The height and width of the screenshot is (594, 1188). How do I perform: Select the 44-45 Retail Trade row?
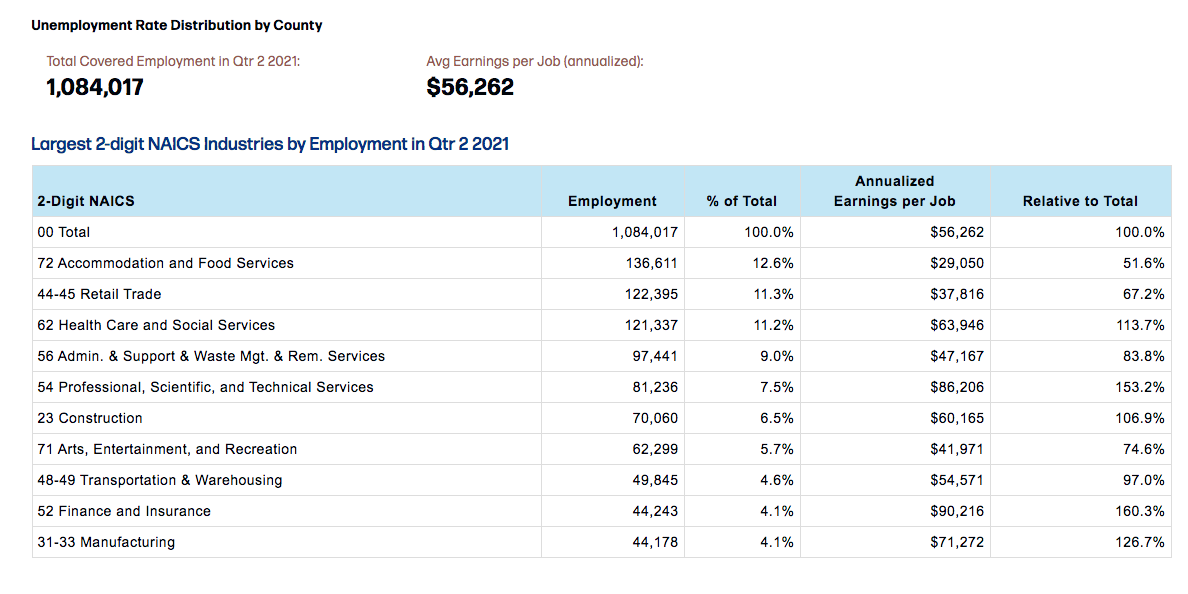tap(602, 294)
